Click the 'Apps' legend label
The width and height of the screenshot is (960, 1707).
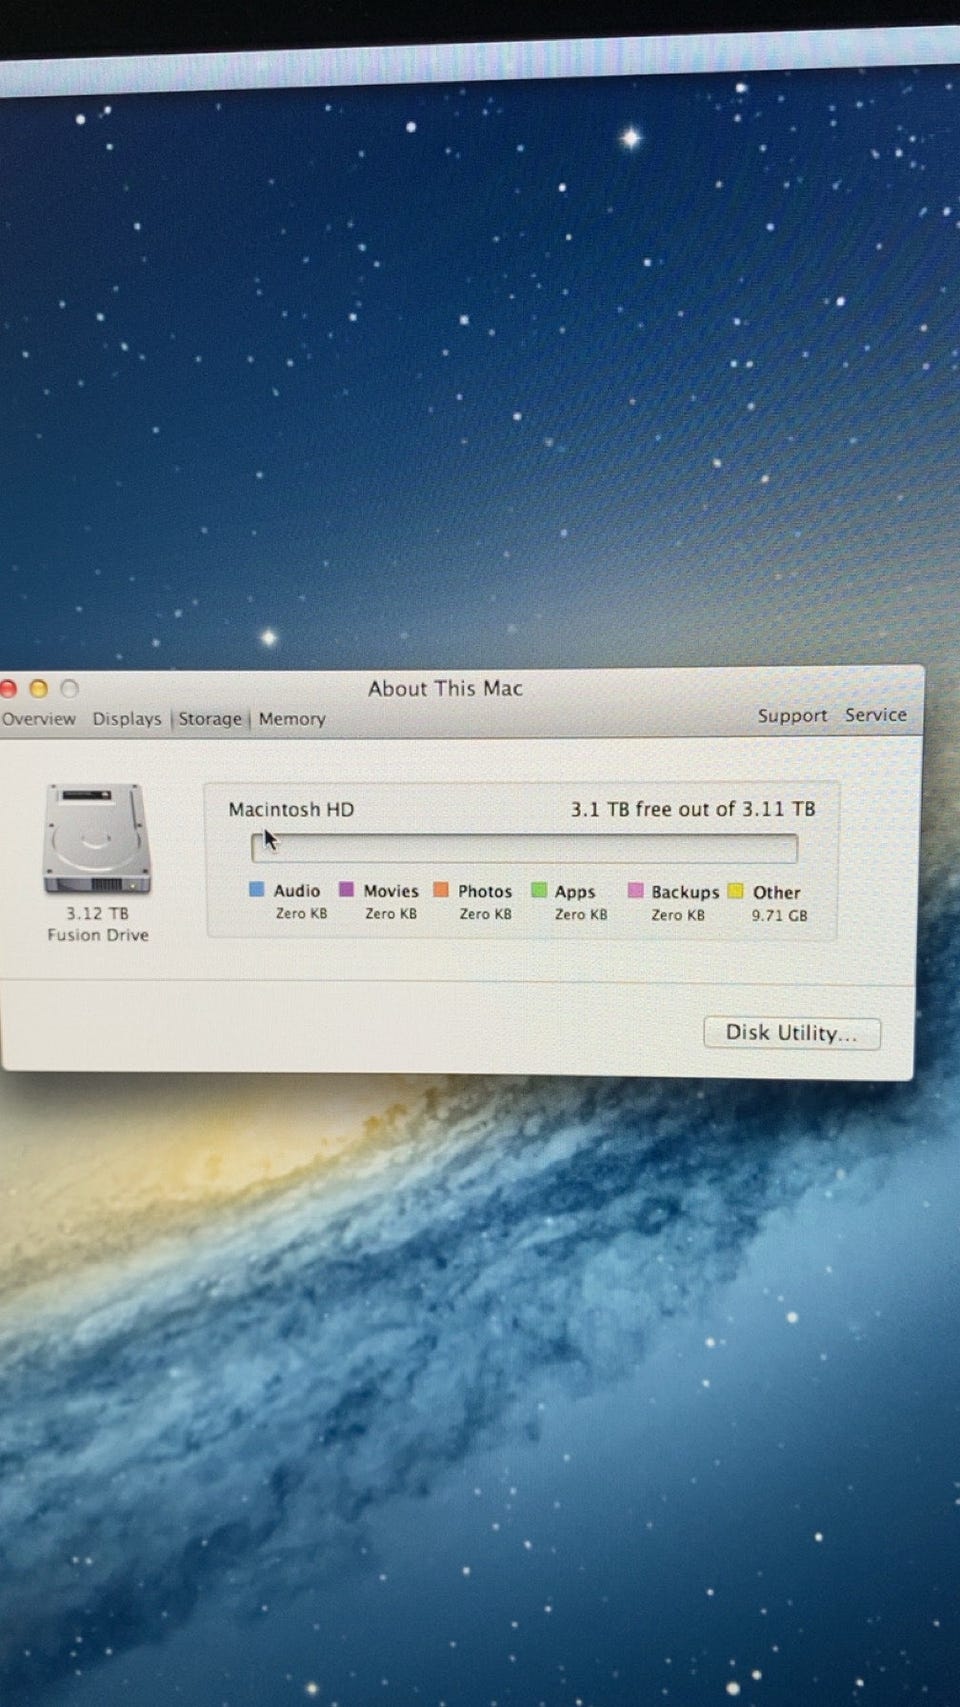(575, 892)
